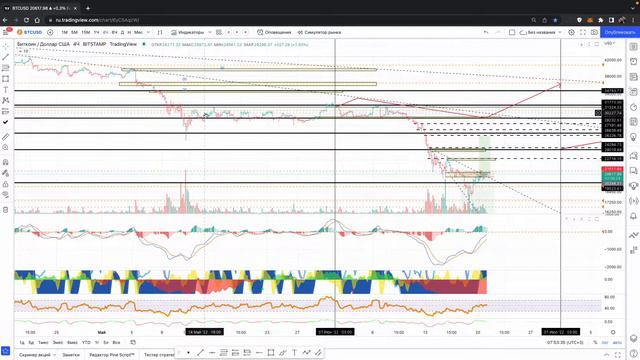The image size is (640, 360).
Task: Expand the Скринер акций dropdown arrow
Action: click(55, 355)
